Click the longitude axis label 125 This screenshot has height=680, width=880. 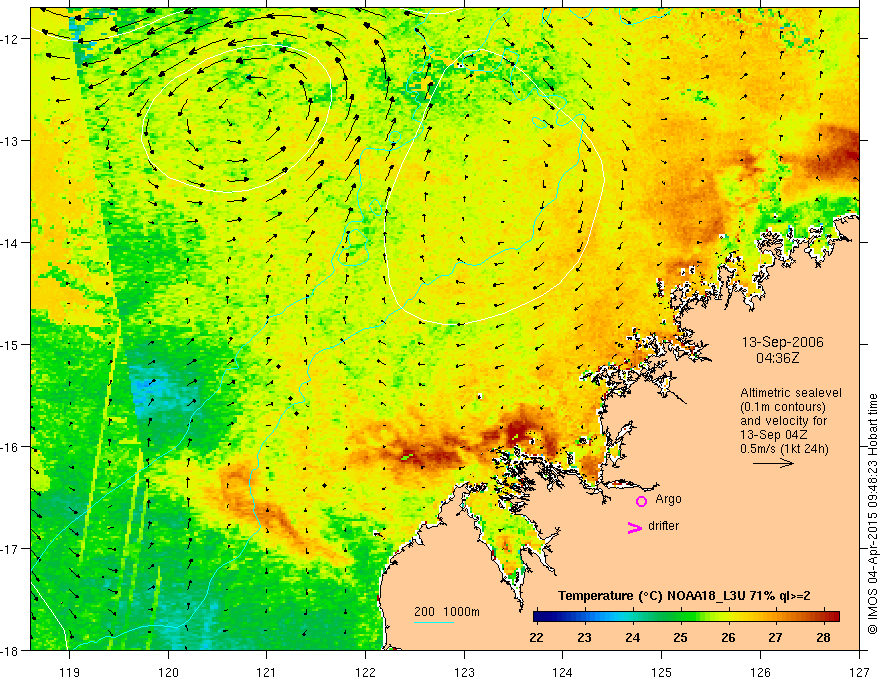[x=662, y=672]
